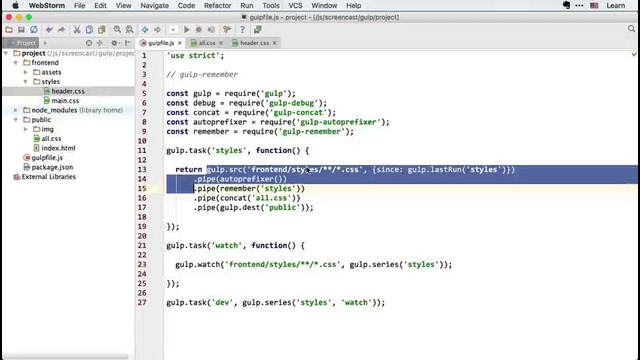Open the Refactor menu

217,5
